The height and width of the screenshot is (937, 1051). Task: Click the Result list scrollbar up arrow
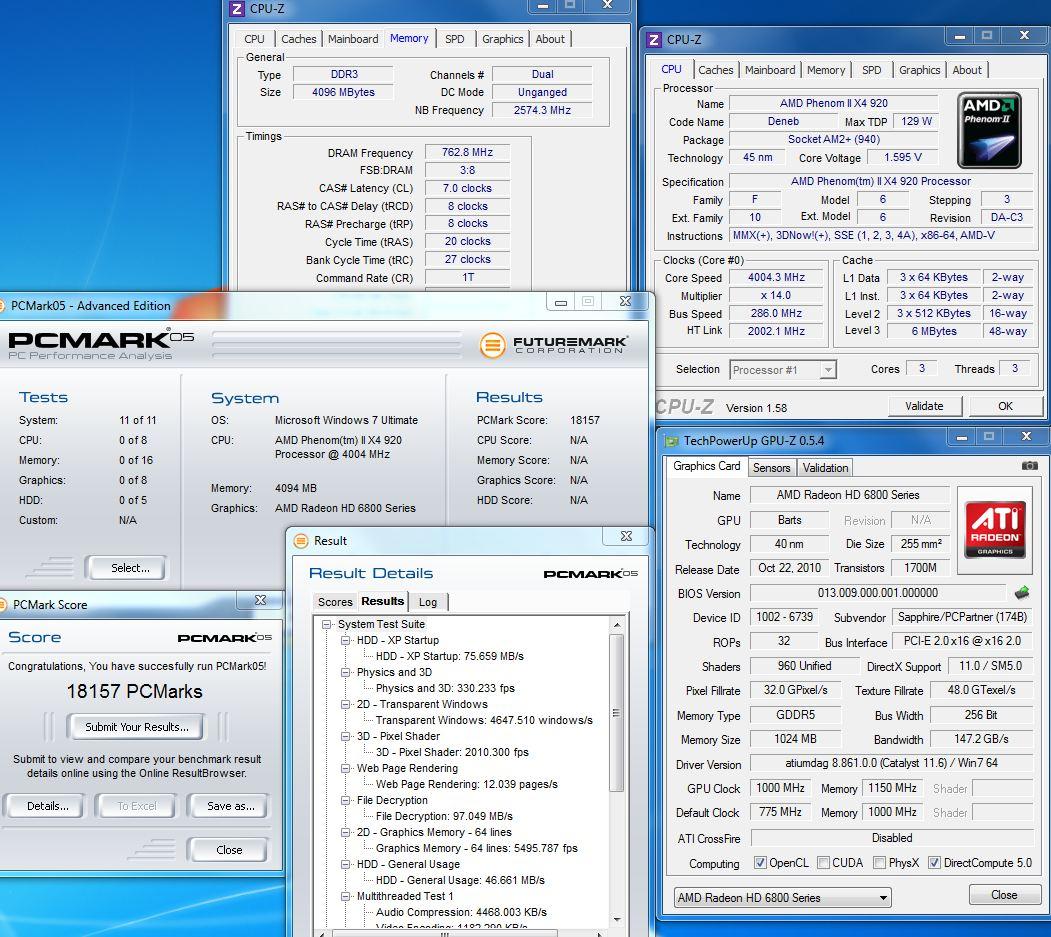point(617,625)
